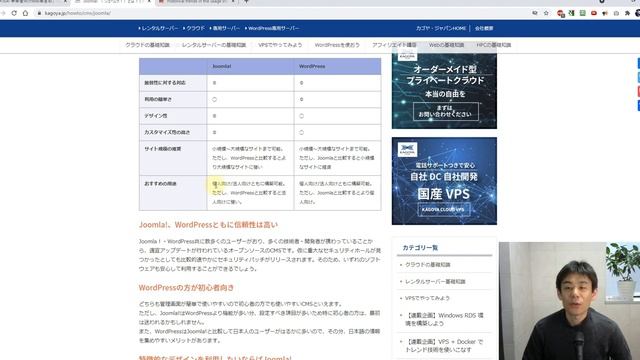This screenshot has width=640, height=360.
Task: Open the puzzle-piece extensions menu
Action: pos(627,13)
